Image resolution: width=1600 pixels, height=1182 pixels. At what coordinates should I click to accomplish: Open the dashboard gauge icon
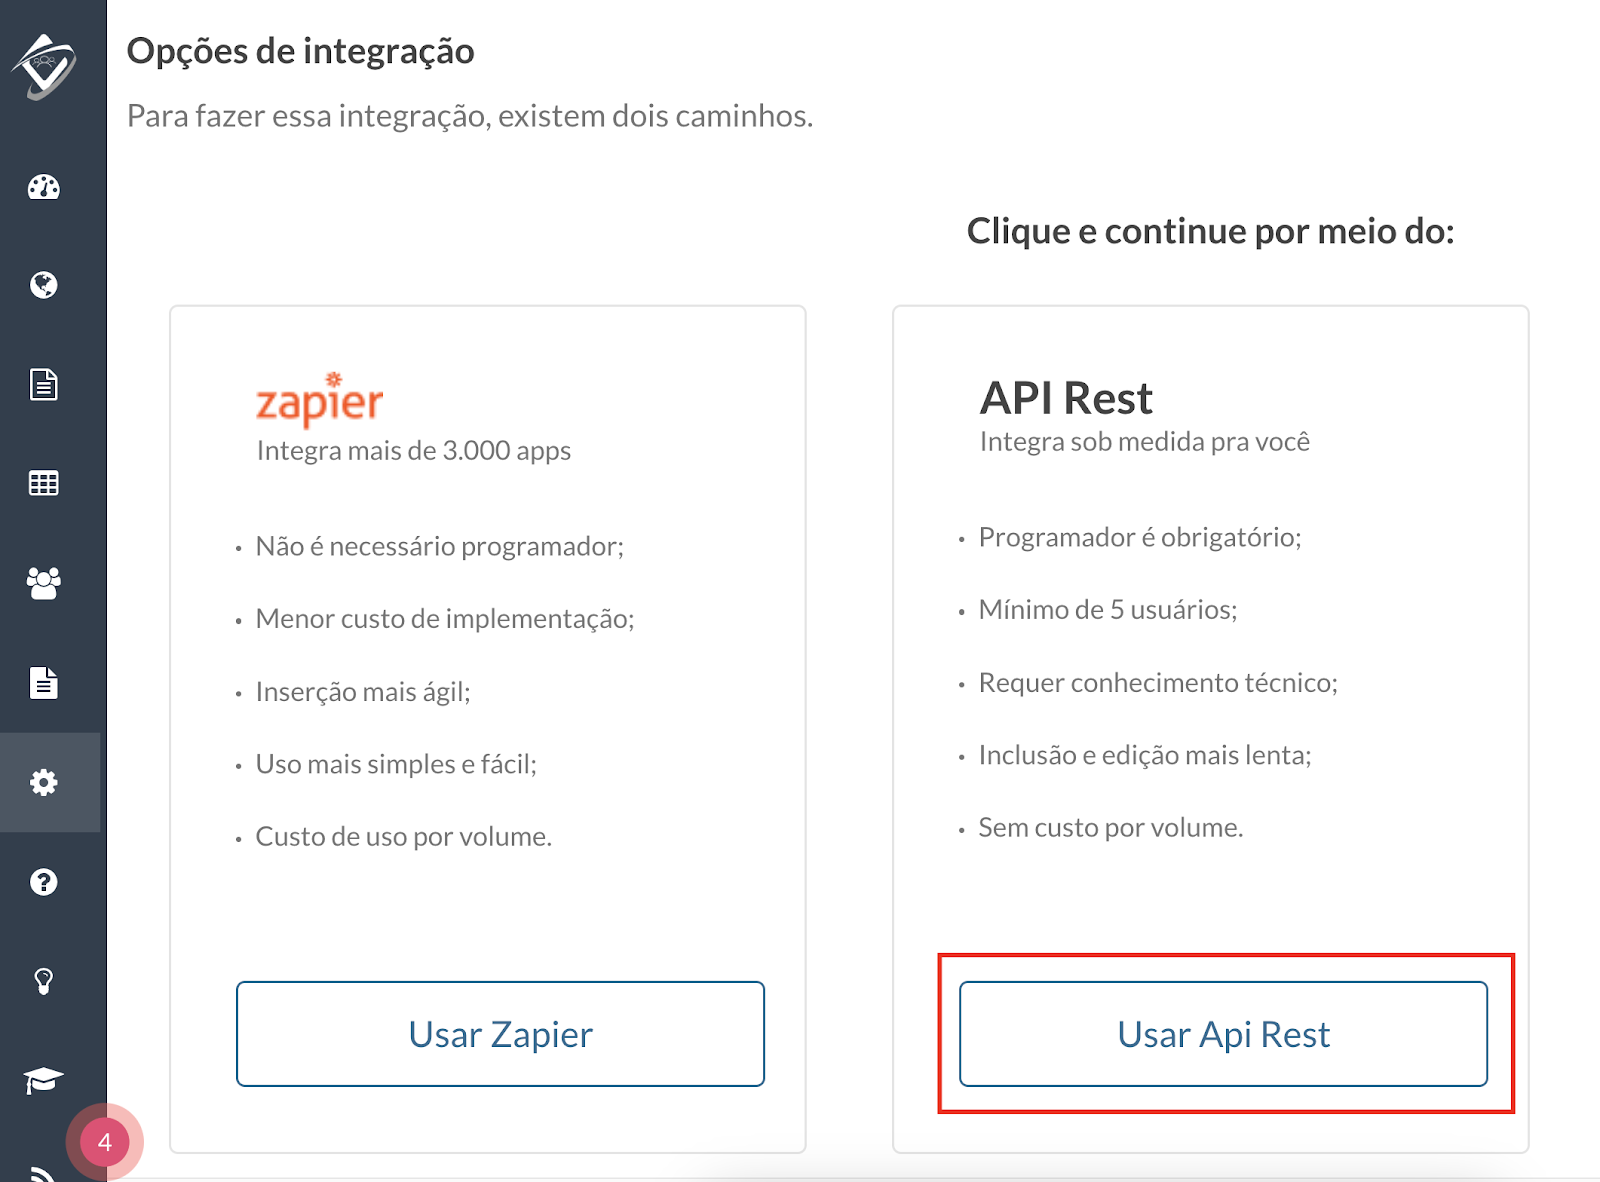point(44,187)
